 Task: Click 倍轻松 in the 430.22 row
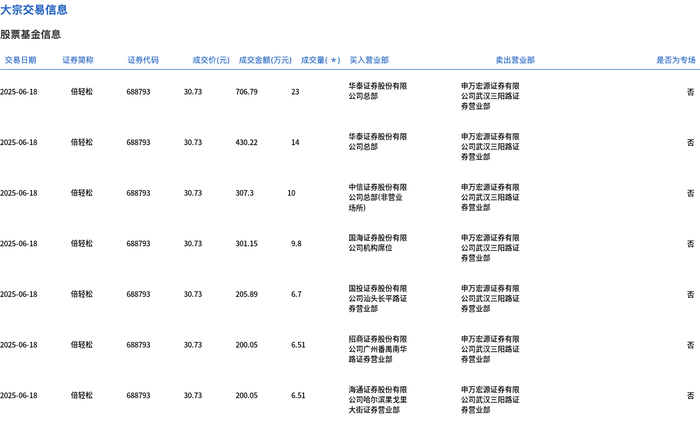[82, 142]
